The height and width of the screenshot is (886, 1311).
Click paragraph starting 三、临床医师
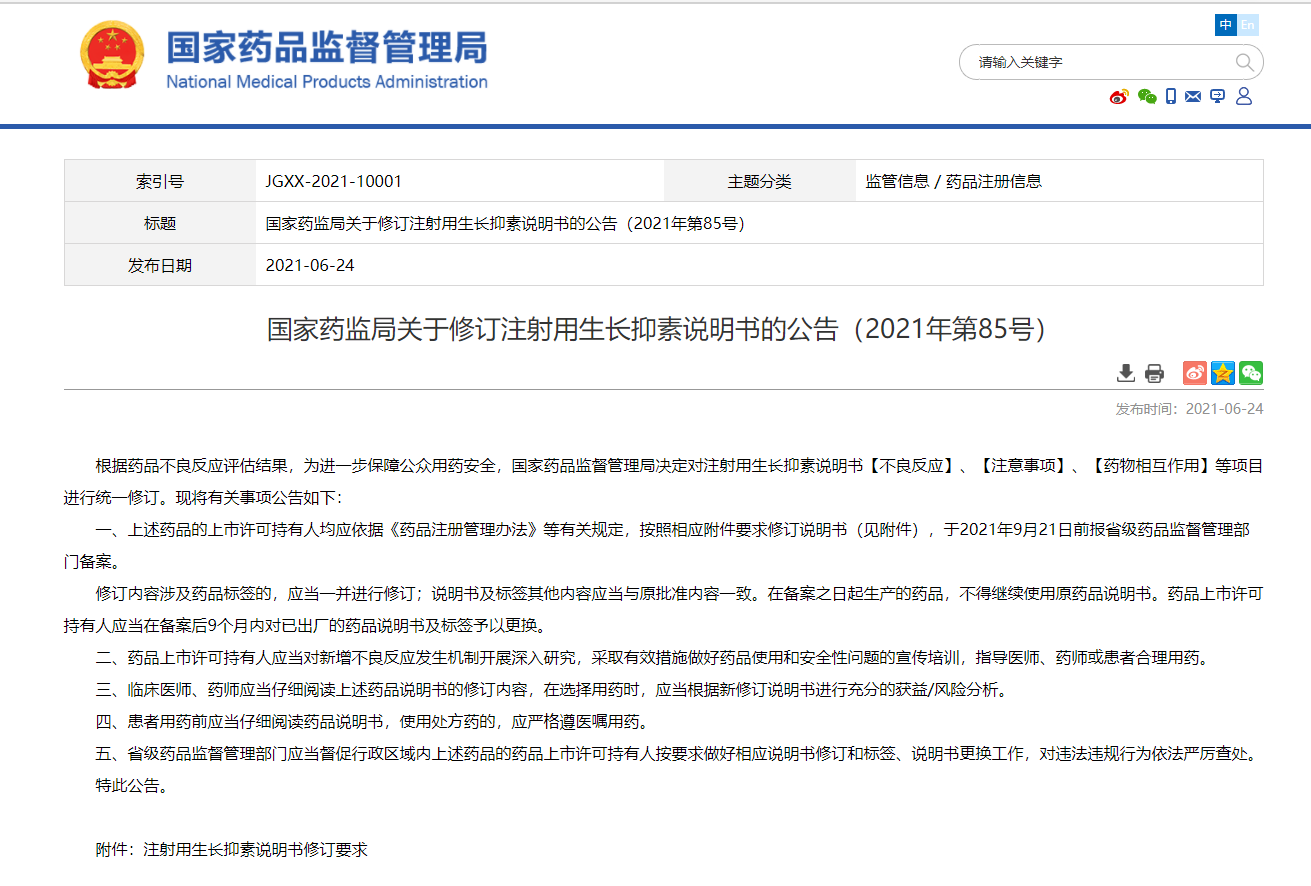point(551,690)
